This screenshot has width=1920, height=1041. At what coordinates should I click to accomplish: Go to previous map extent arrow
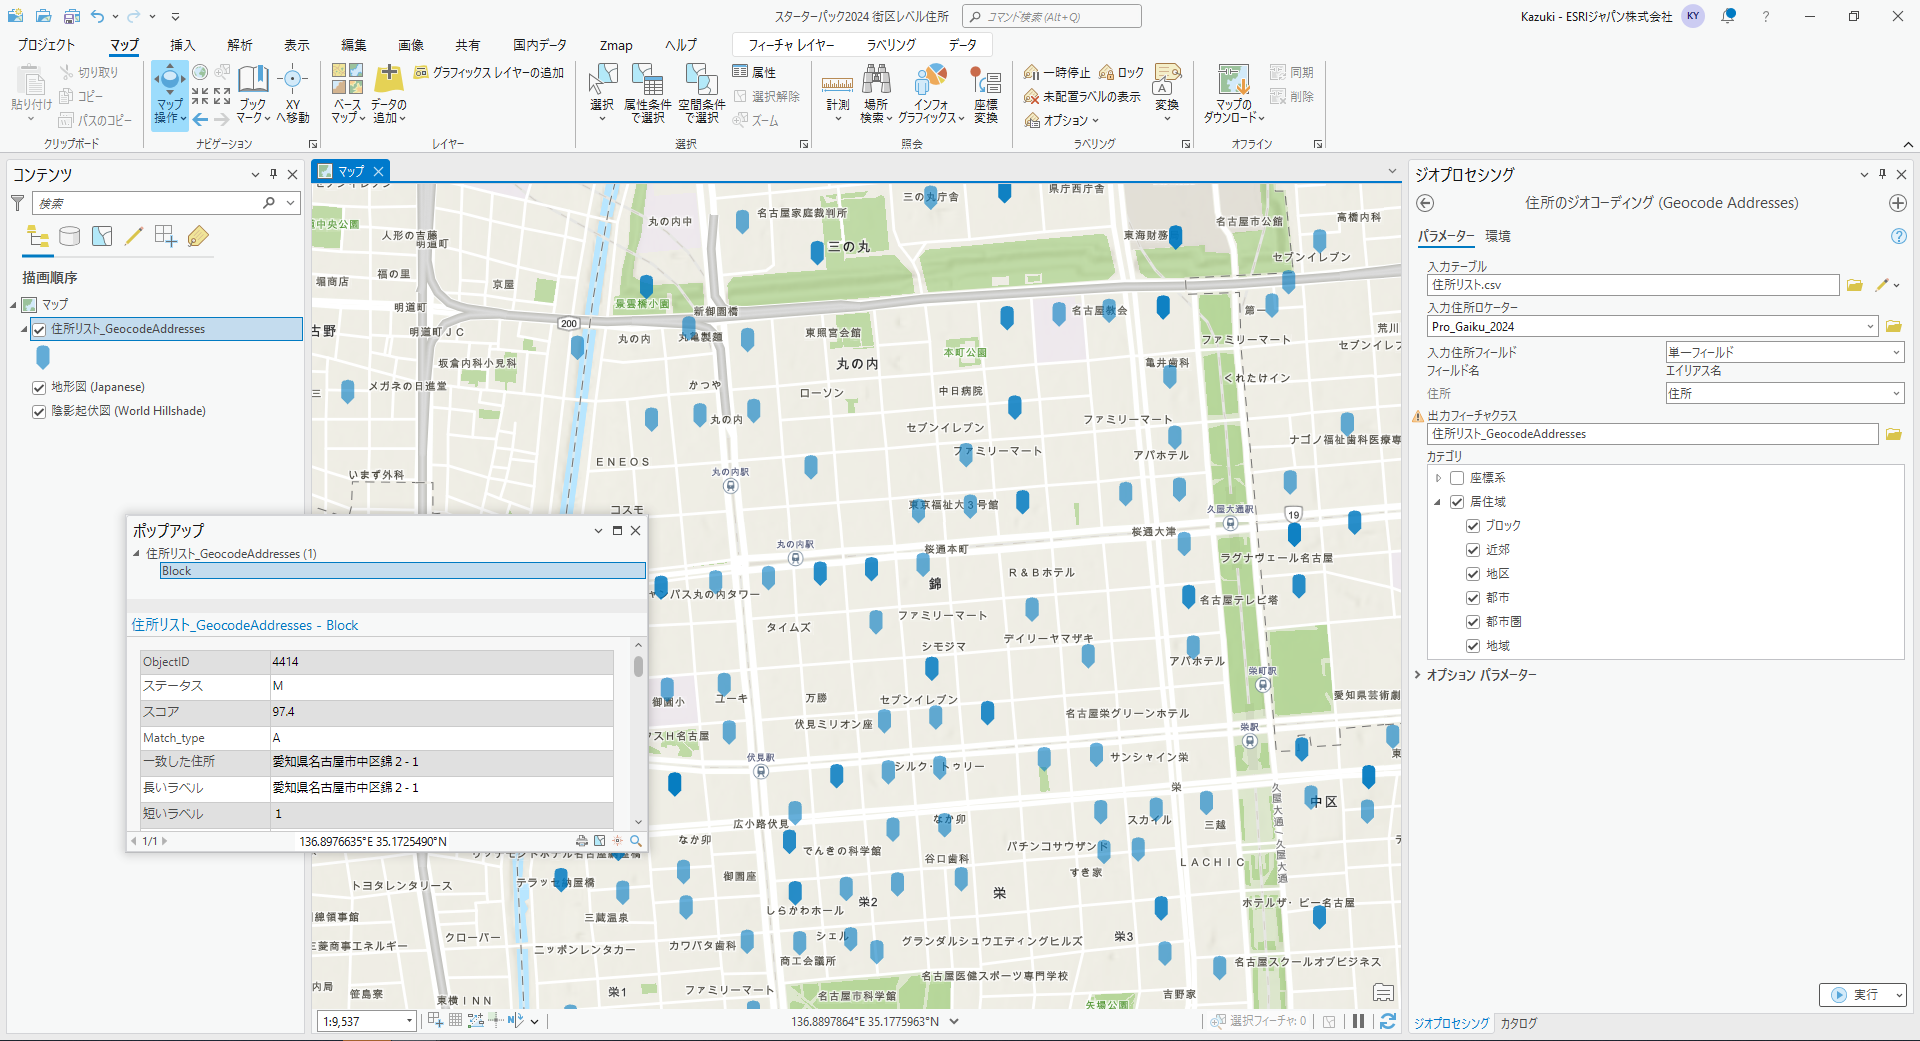pos(200,120)
